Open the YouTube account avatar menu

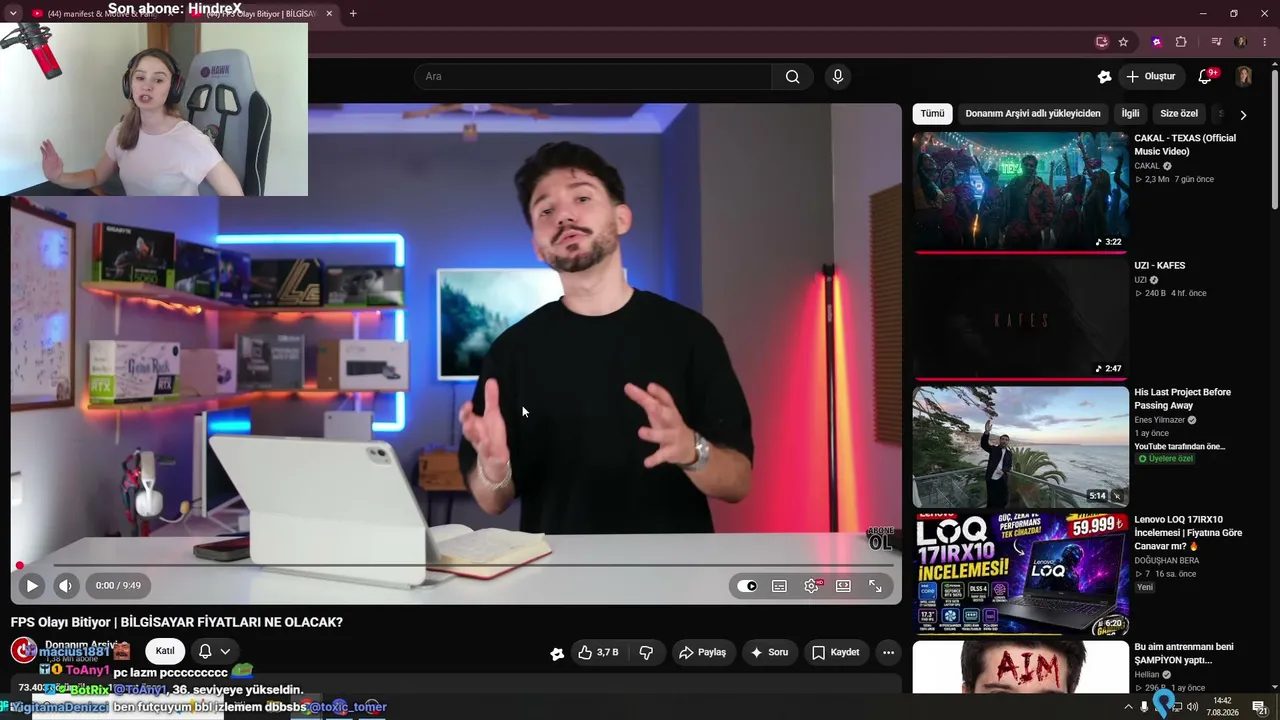(1244, 76)
